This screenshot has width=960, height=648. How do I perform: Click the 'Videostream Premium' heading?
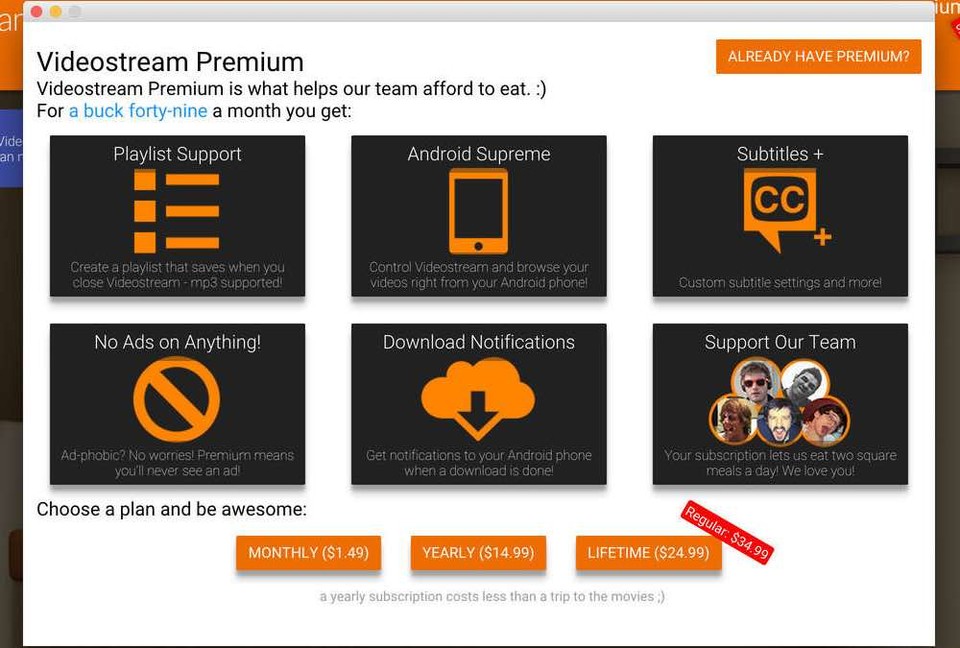coord(170,62)
